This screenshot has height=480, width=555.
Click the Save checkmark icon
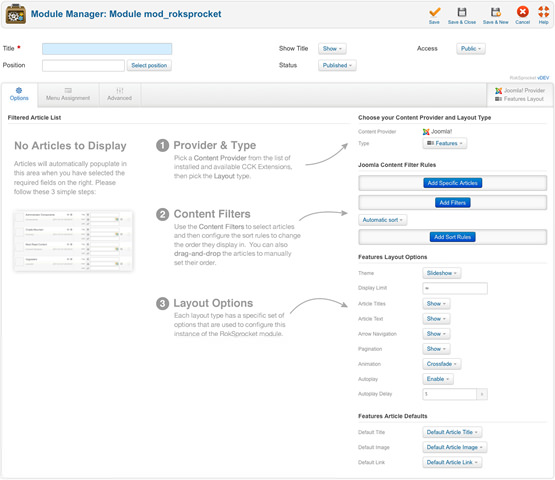pyautogui.click(x=434, y=12)
